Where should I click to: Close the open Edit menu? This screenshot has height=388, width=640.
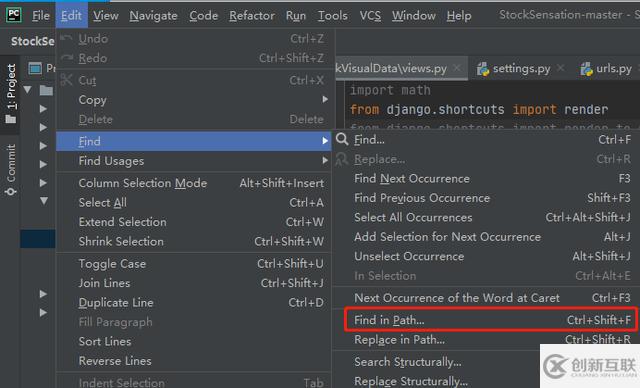(71, 16)
